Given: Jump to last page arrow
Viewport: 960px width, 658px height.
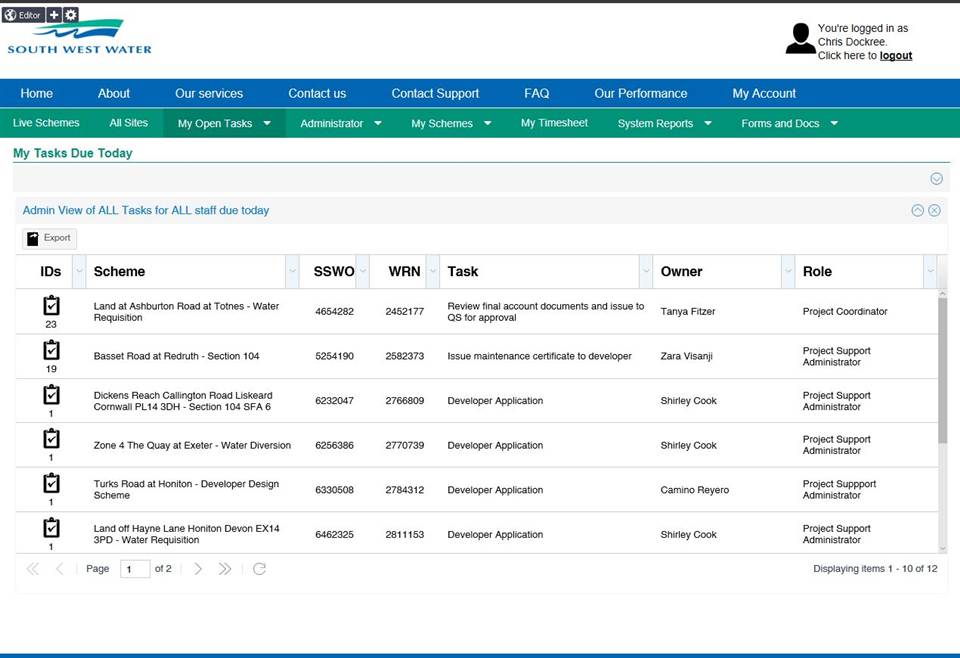Looking at the screenshot, I should (x=225, y=569).
